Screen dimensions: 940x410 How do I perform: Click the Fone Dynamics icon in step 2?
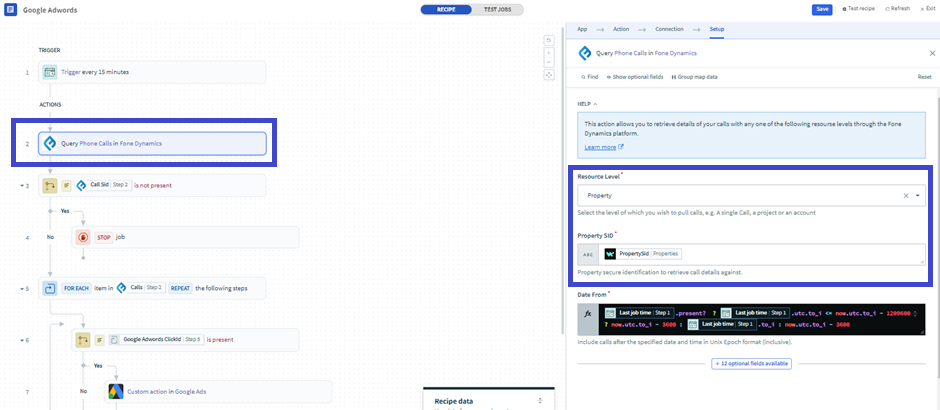coord(50,144)
